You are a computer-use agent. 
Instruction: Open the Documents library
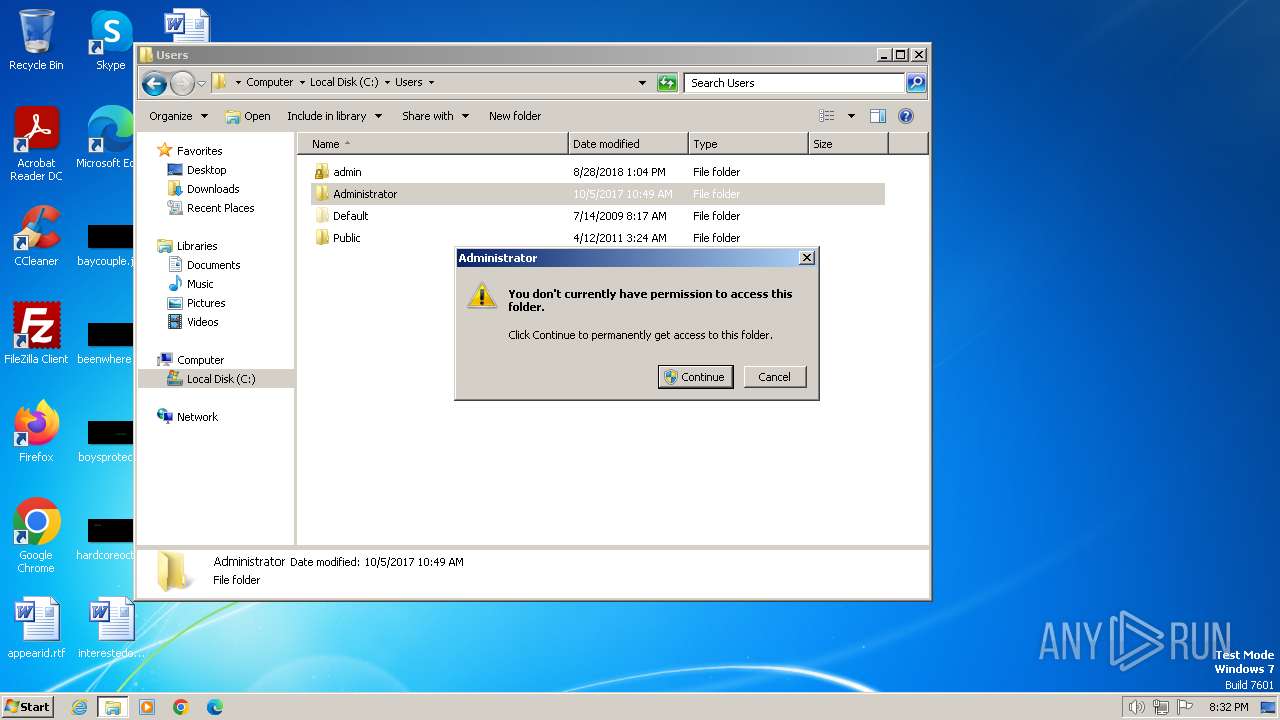(x=213, y=265)
